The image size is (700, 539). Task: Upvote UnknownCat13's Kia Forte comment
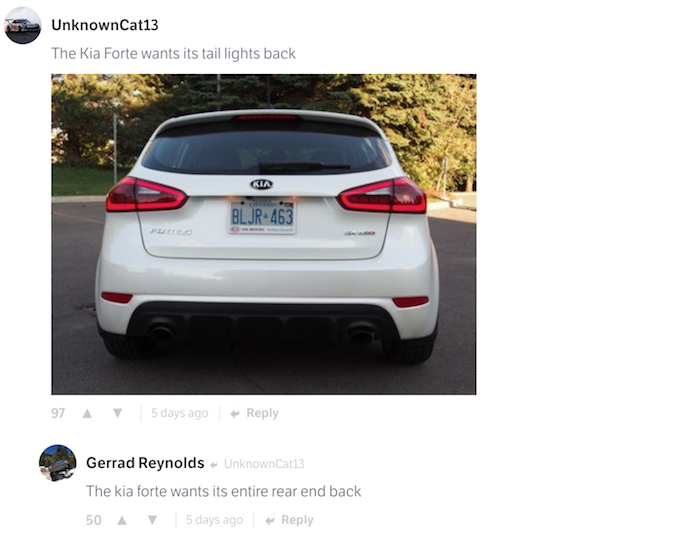pos(87,414)
